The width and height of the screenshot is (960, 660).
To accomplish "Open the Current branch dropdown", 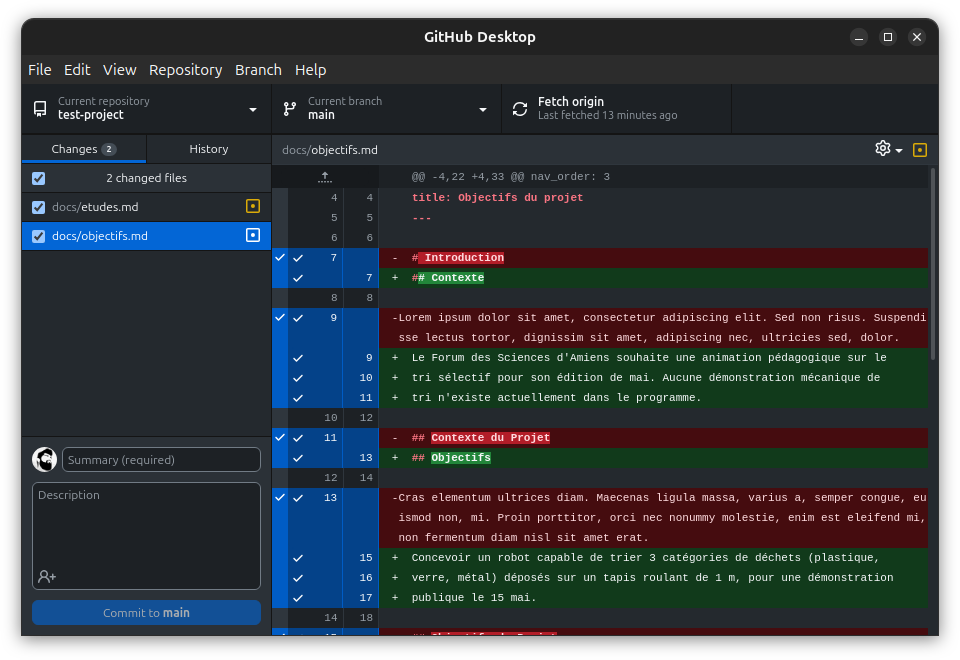I will (386, 109).
